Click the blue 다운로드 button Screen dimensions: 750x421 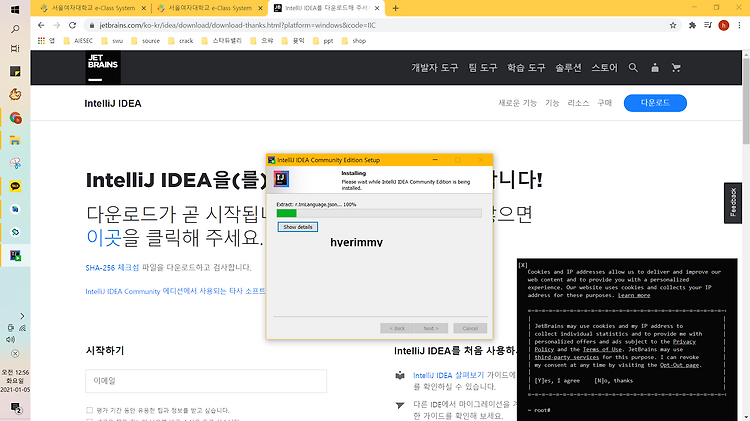[655, 103]
